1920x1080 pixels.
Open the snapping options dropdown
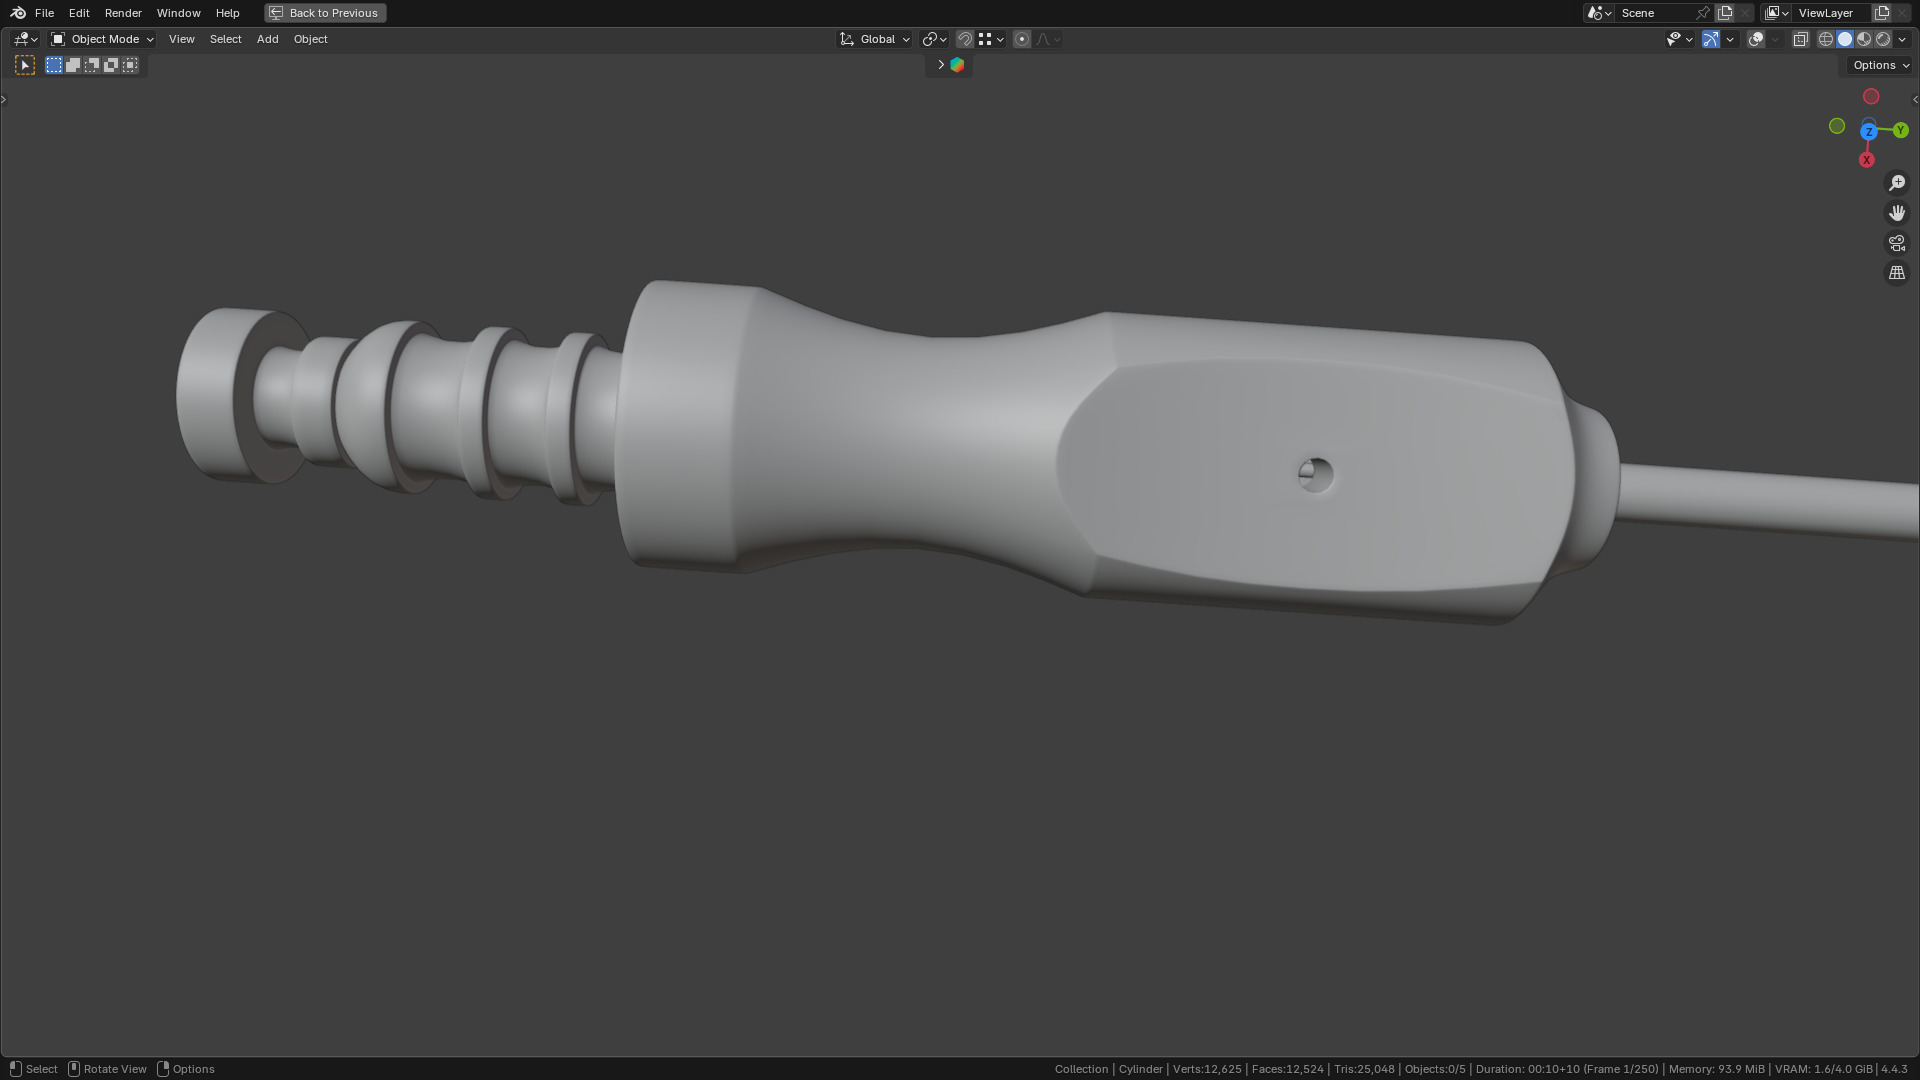(x=991, y=39)
